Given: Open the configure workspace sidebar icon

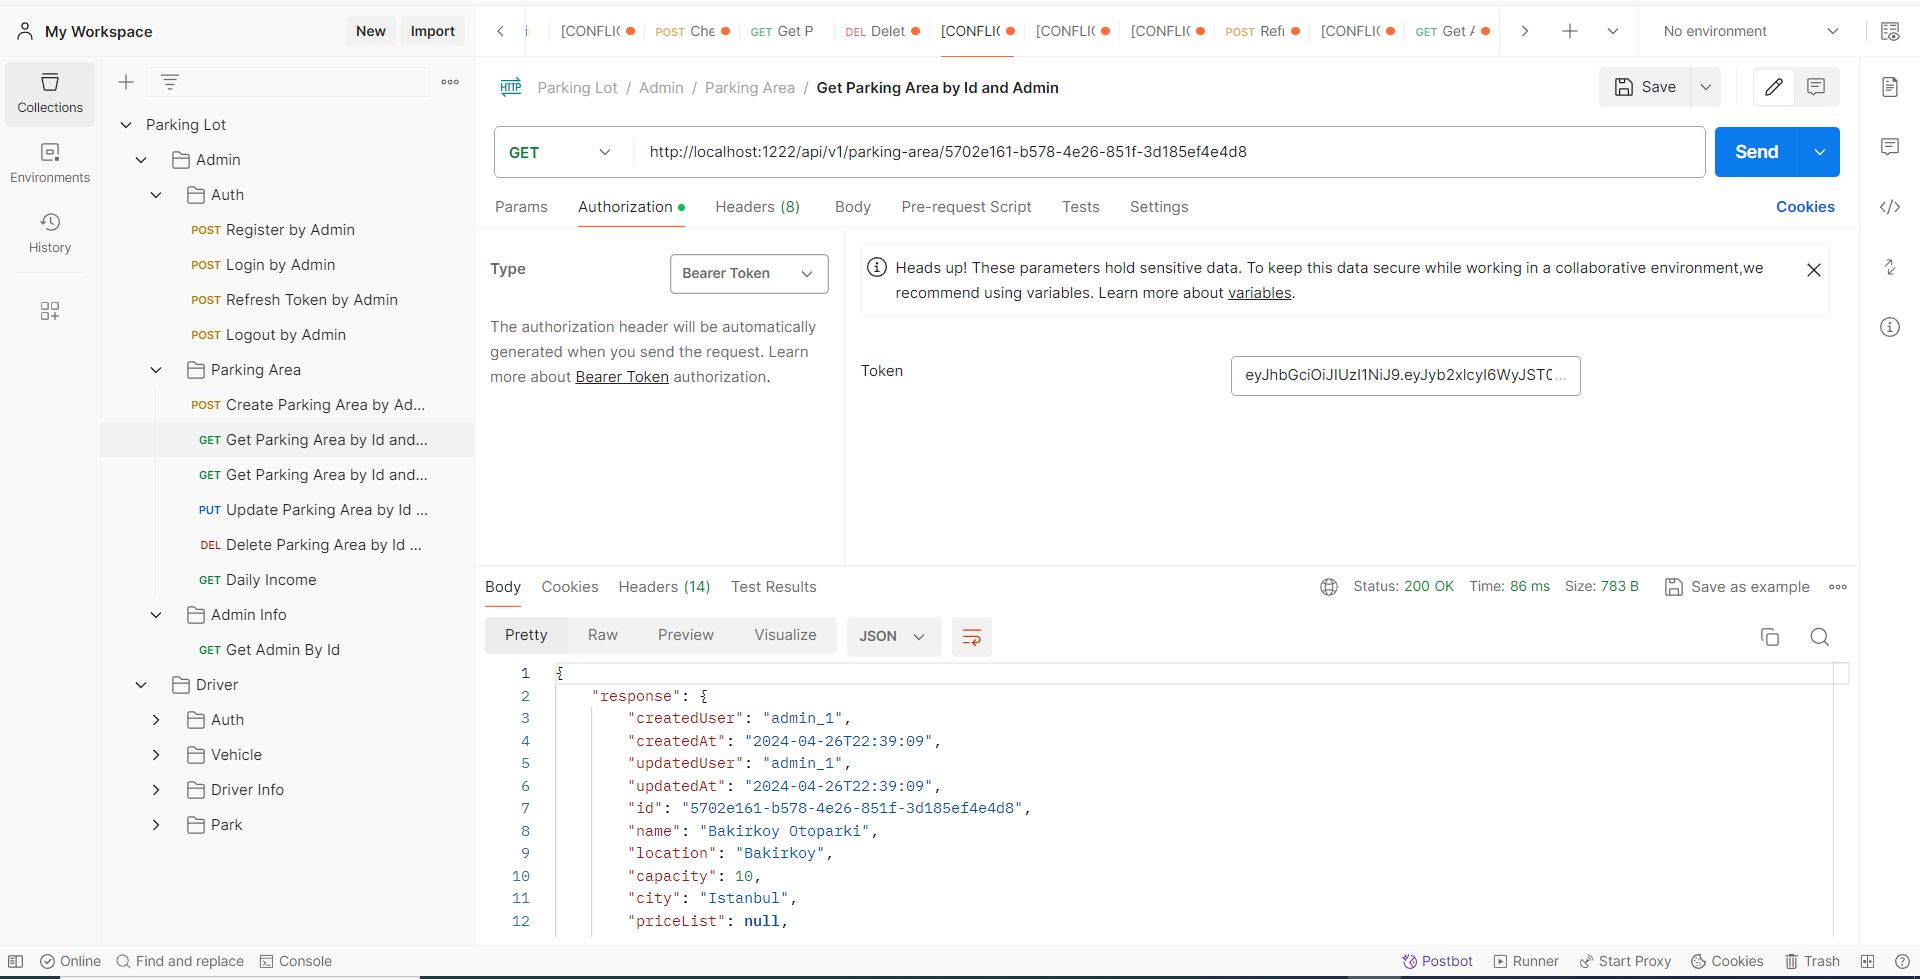Looking at the screenshot, I should pyautogui.click(x=50, y=311).
